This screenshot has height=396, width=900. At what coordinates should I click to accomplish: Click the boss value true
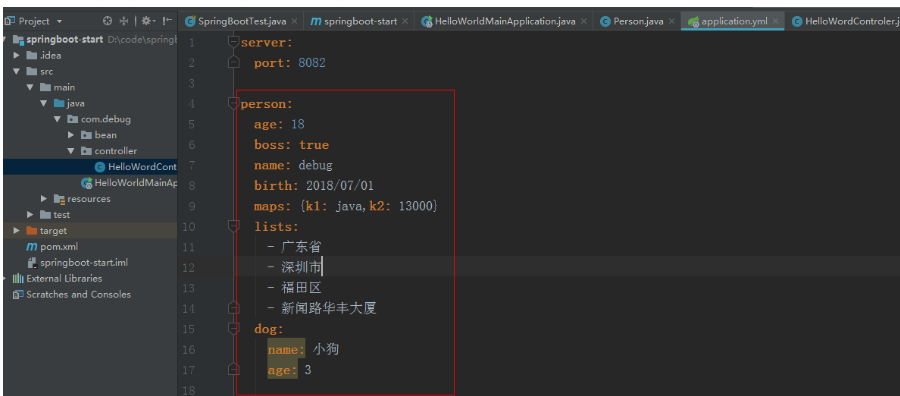pyautogui.click(x=314, y=145)
